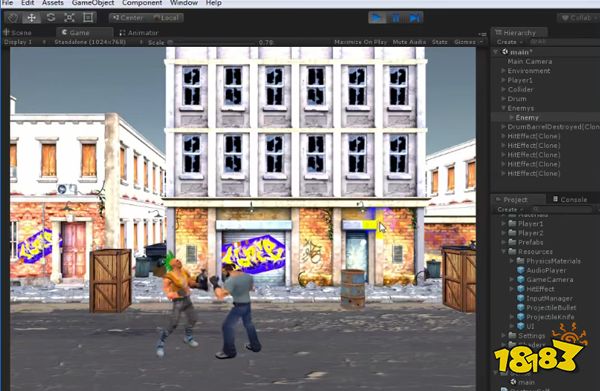Image resolution: width=600 pixels, height=391 pixels.
Task: Open the GameObject menu
Action: 93,3
